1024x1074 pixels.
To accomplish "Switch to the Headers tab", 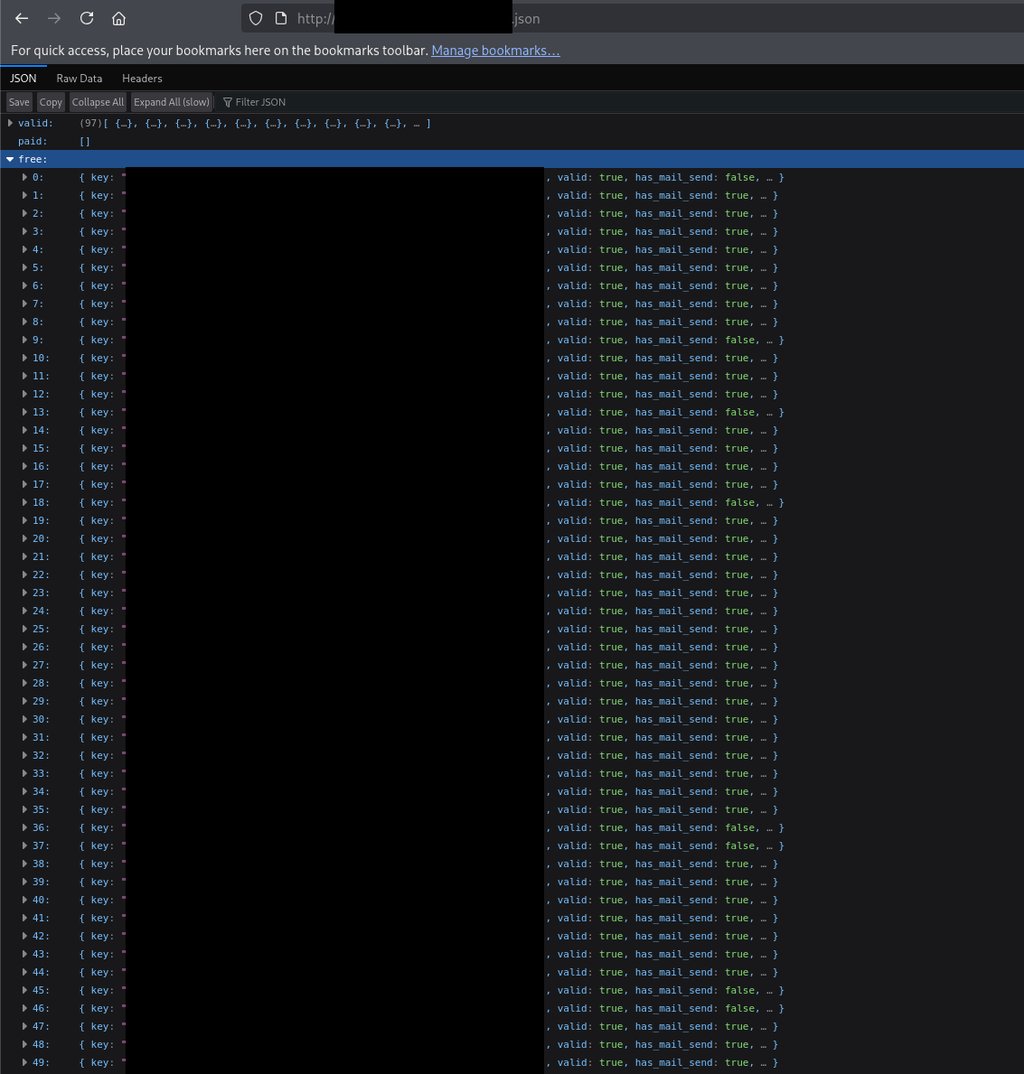I will [x=142, y=78].
